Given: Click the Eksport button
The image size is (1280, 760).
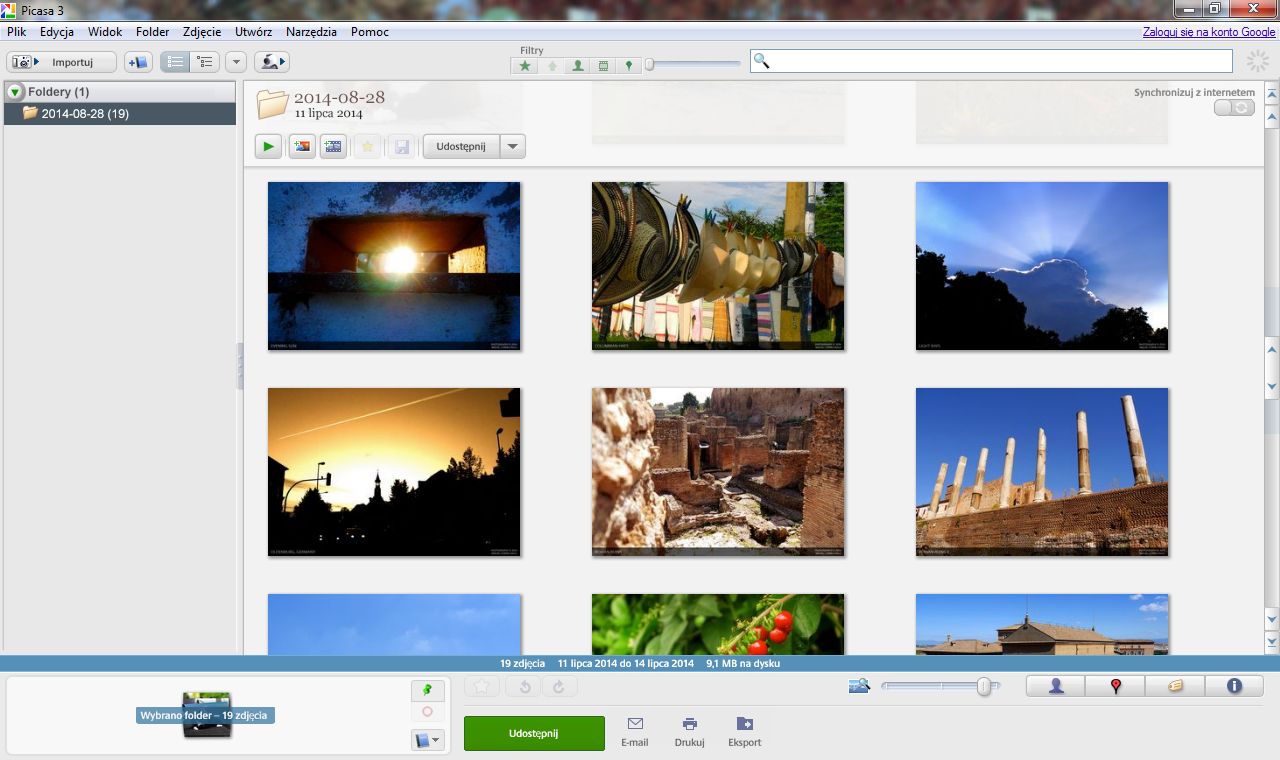Looking at the screenshot, I should (x=744, y=732).
